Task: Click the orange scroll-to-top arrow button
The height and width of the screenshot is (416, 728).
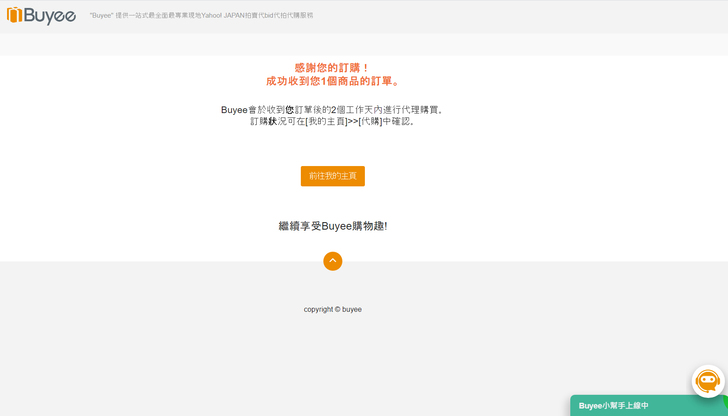Action: point(332,261)
